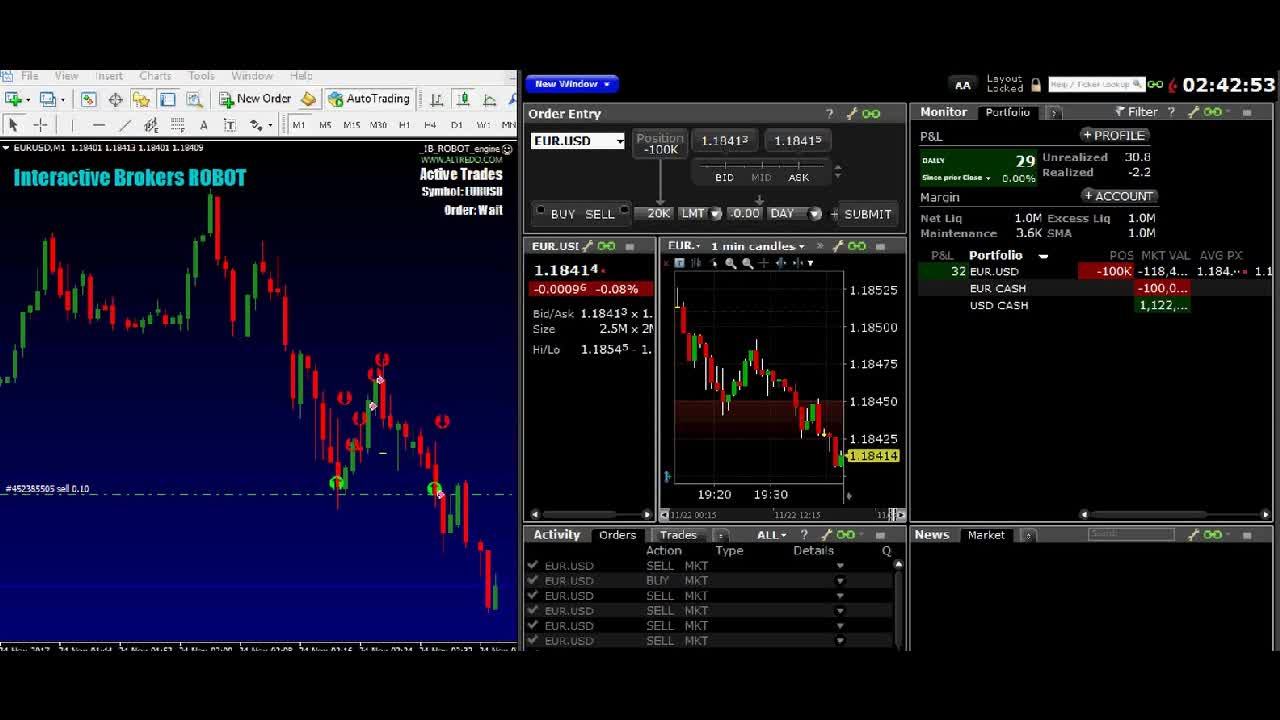Select D1 timeframe
The image size is (1280, 720).
[457, 125]
